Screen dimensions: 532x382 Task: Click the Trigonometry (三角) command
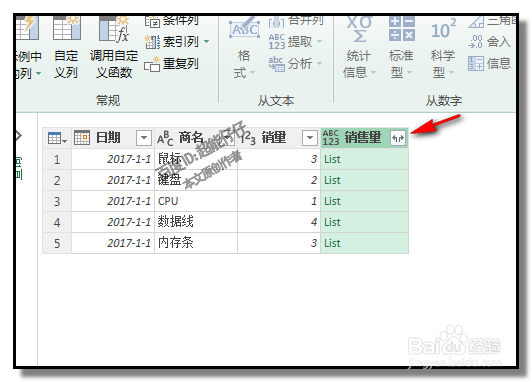tap(491, 21)
